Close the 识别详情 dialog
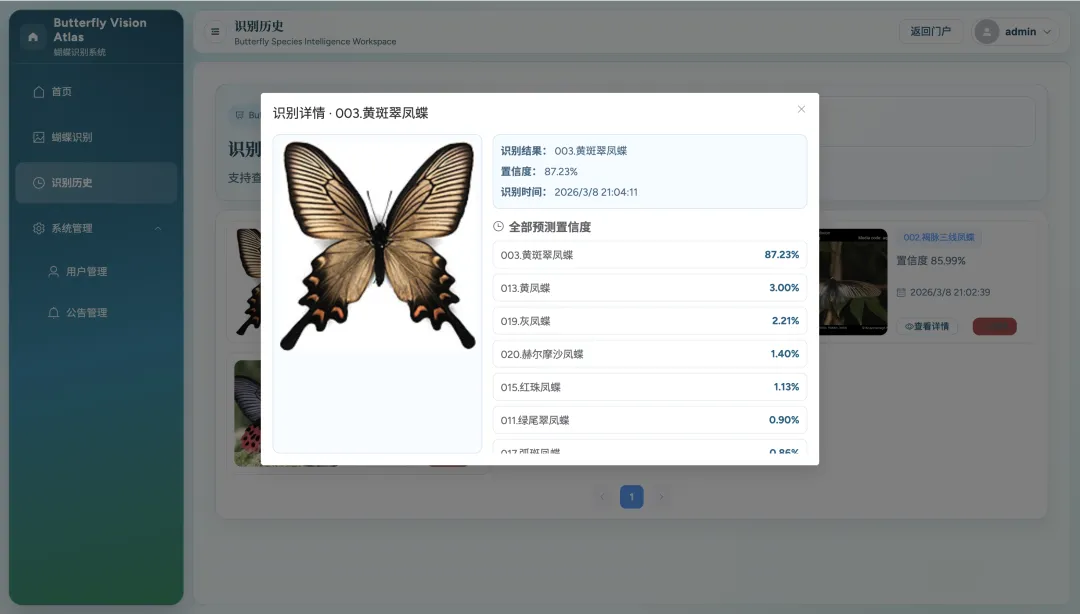The image size is (1080, 614). (801, 109)
